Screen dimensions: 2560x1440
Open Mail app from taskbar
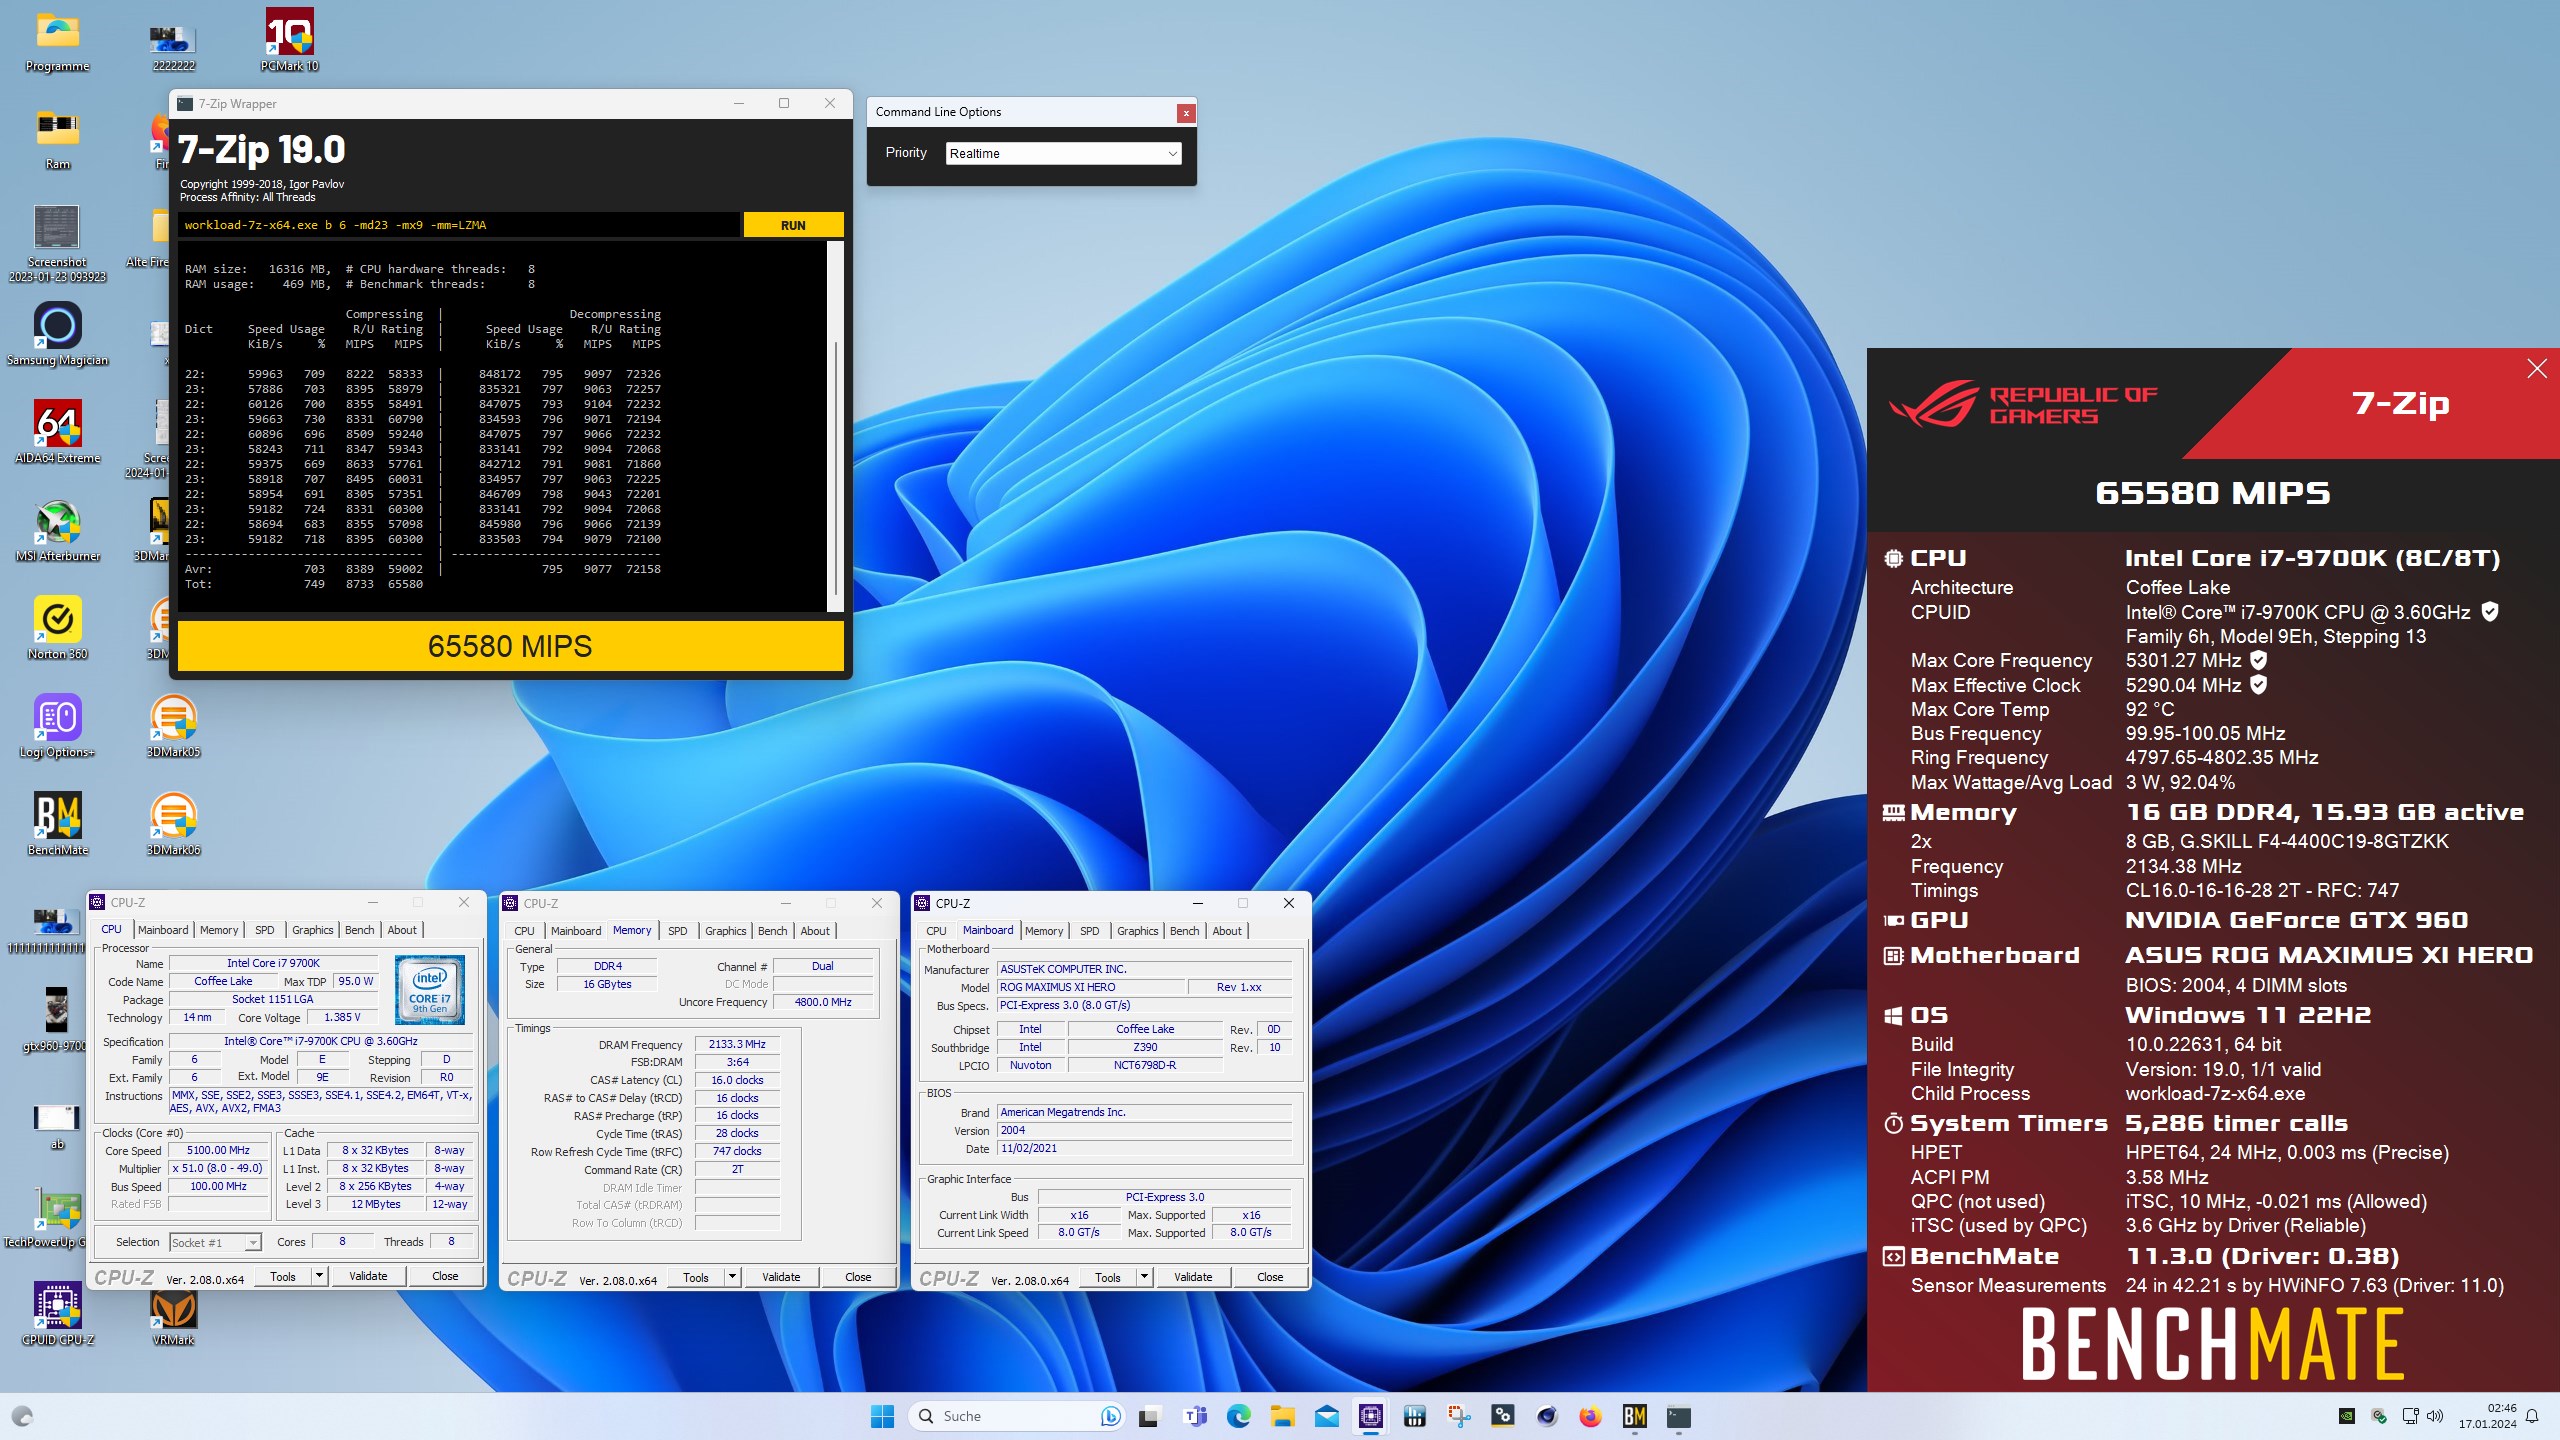pos(1327,1416)
